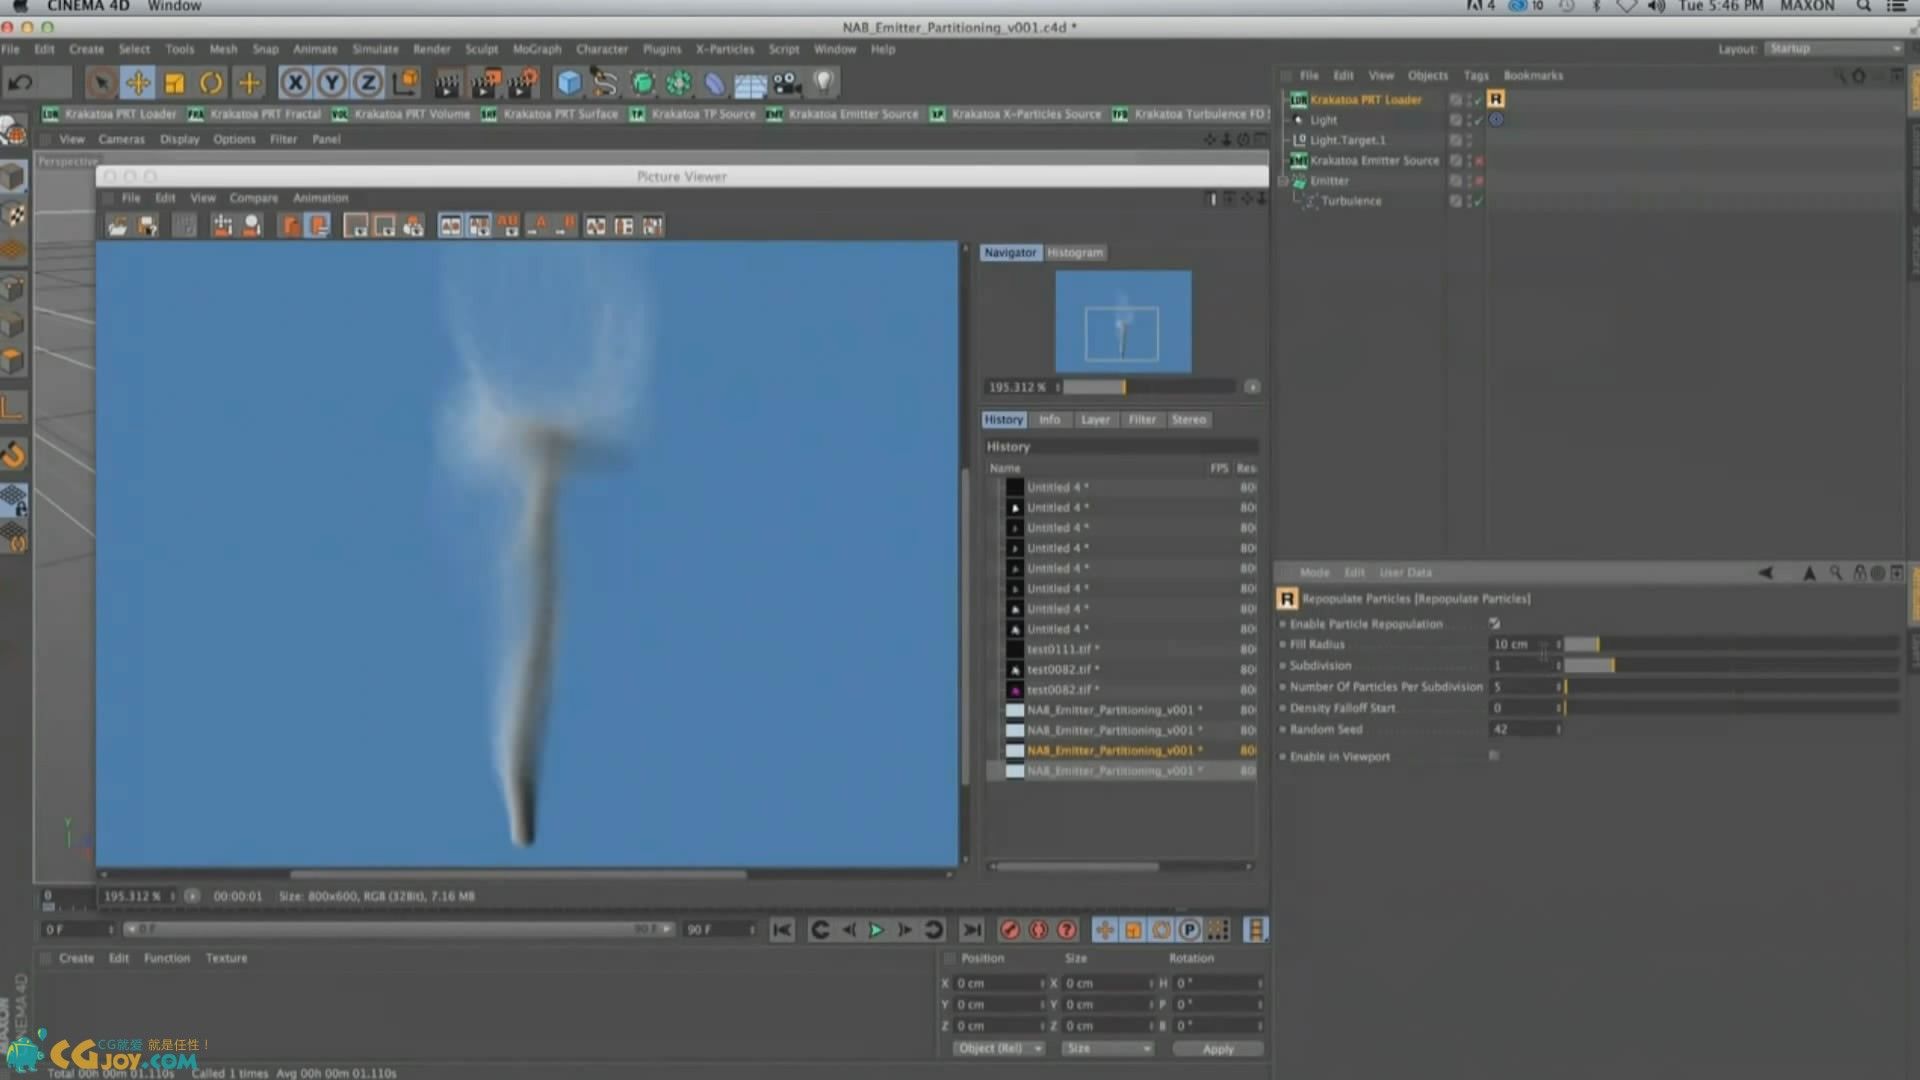Switch to the Histogram tab

click(1075, 253)
